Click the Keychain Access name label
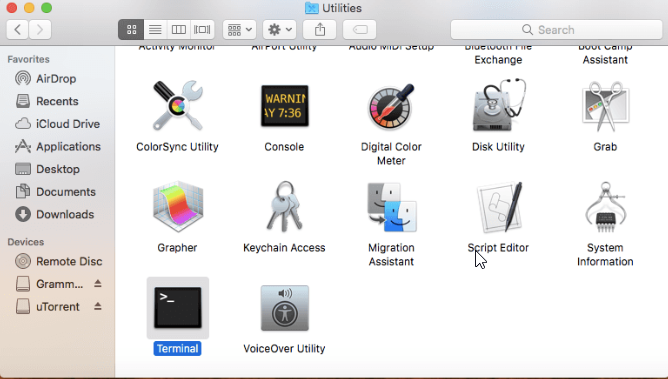Viewport: 668px width, 379px height. (284, 247)
